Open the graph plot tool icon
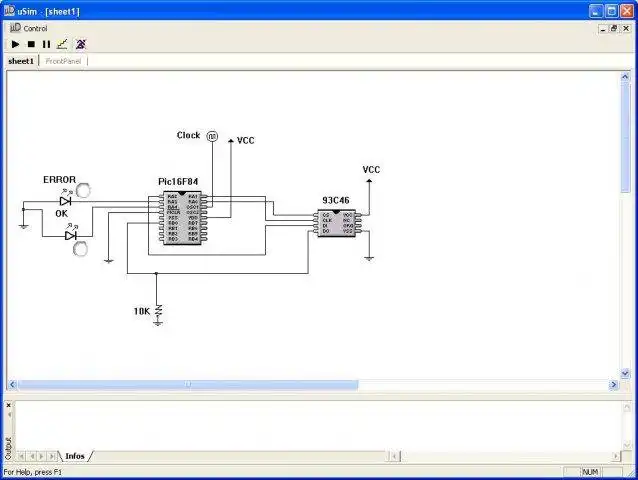Image resolution: width=638 pixels, height=480 pixels. click(x=62, y=44)
